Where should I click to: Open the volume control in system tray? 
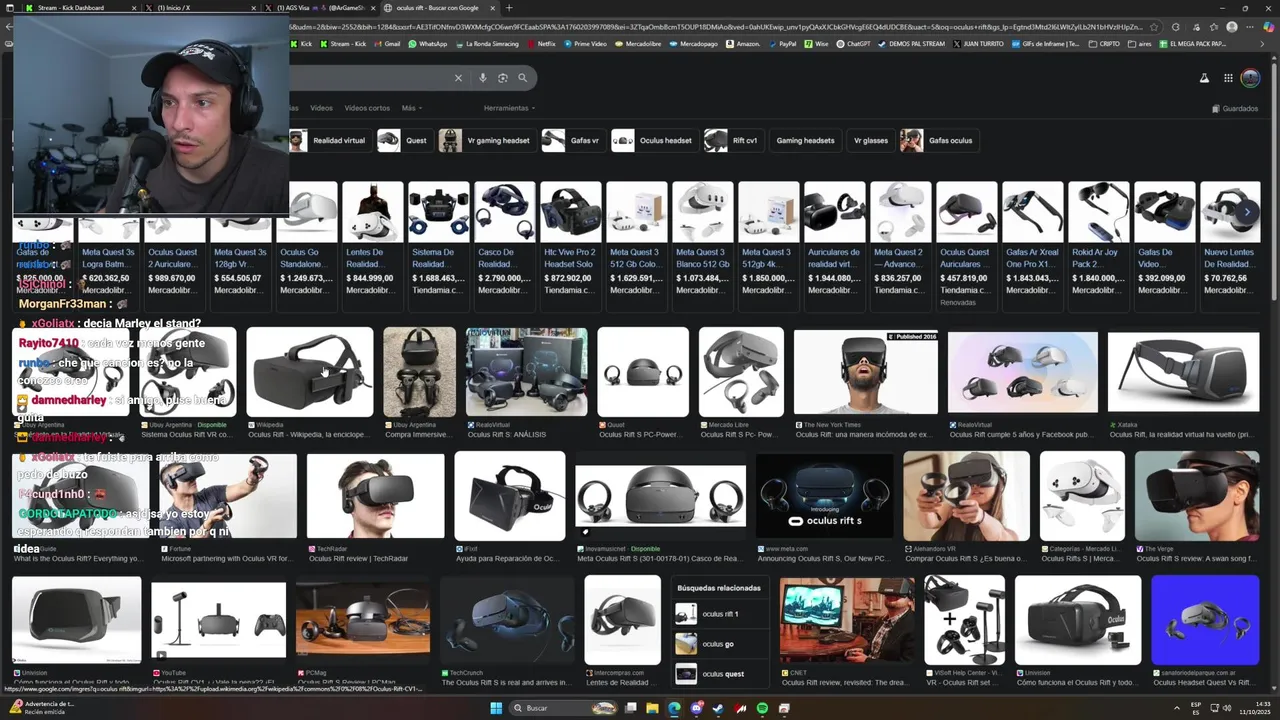tap(1226, 708)
